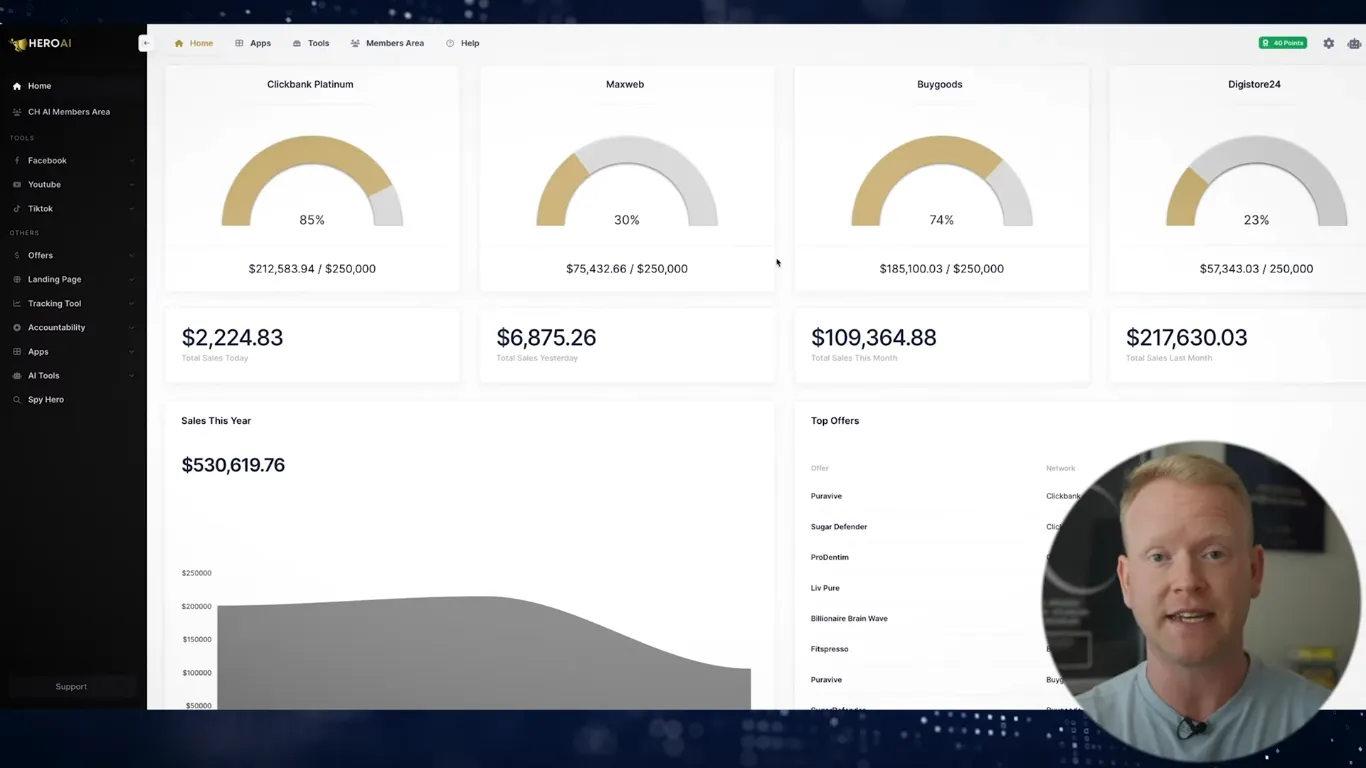The image size is (1366, 768).
Task: Click the $217,630.03 Total Sales Last Month value
Action: 1186,338
